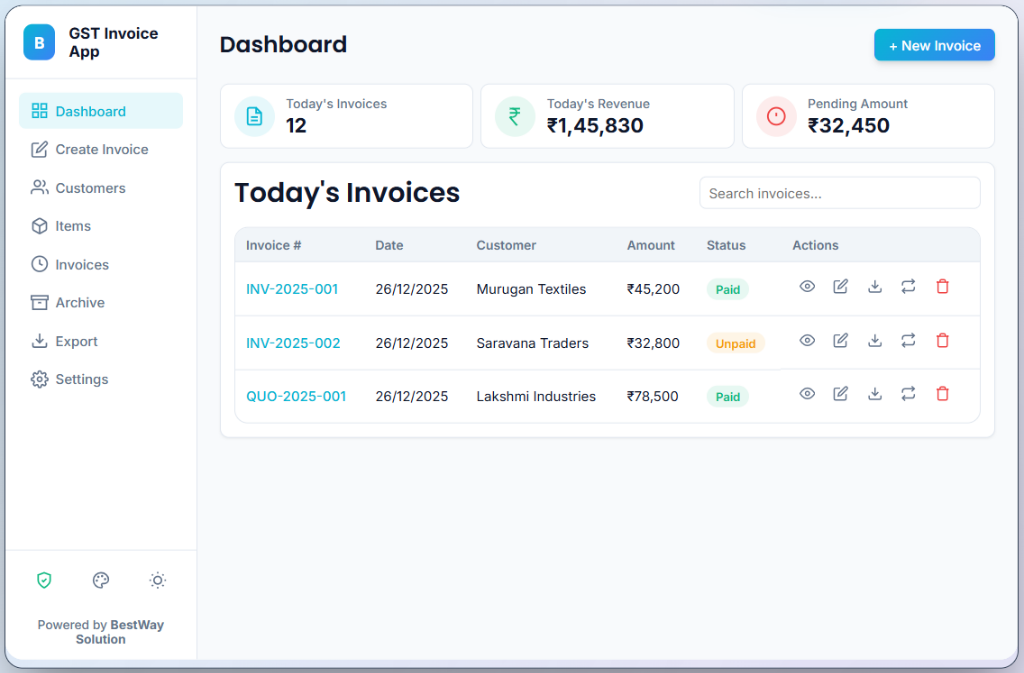Open Settings from the sidebar
Image resolution: width=1024 pixels, height=673 pixels.
[x=101, y=379]
